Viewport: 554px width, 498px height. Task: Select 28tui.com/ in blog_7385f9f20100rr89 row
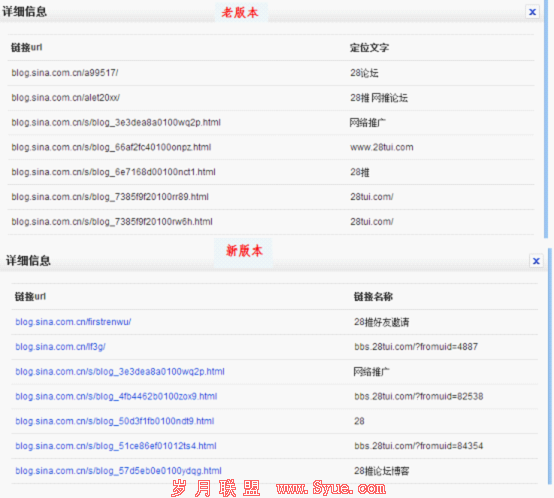click(372, 197)
